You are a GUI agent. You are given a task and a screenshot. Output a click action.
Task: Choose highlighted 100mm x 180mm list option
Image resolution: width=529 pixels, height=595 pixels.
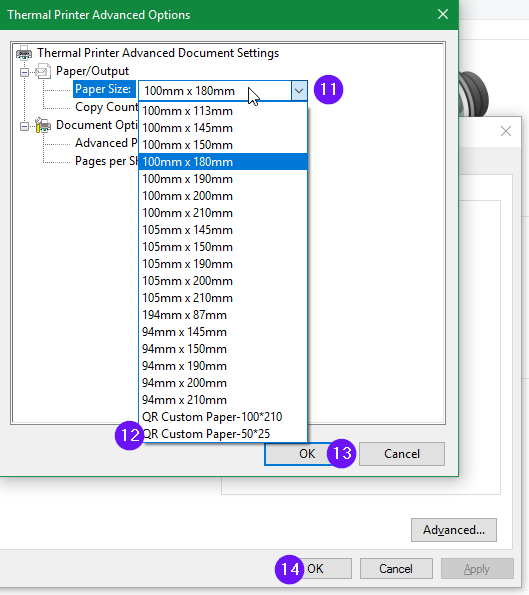pos(223,162)
